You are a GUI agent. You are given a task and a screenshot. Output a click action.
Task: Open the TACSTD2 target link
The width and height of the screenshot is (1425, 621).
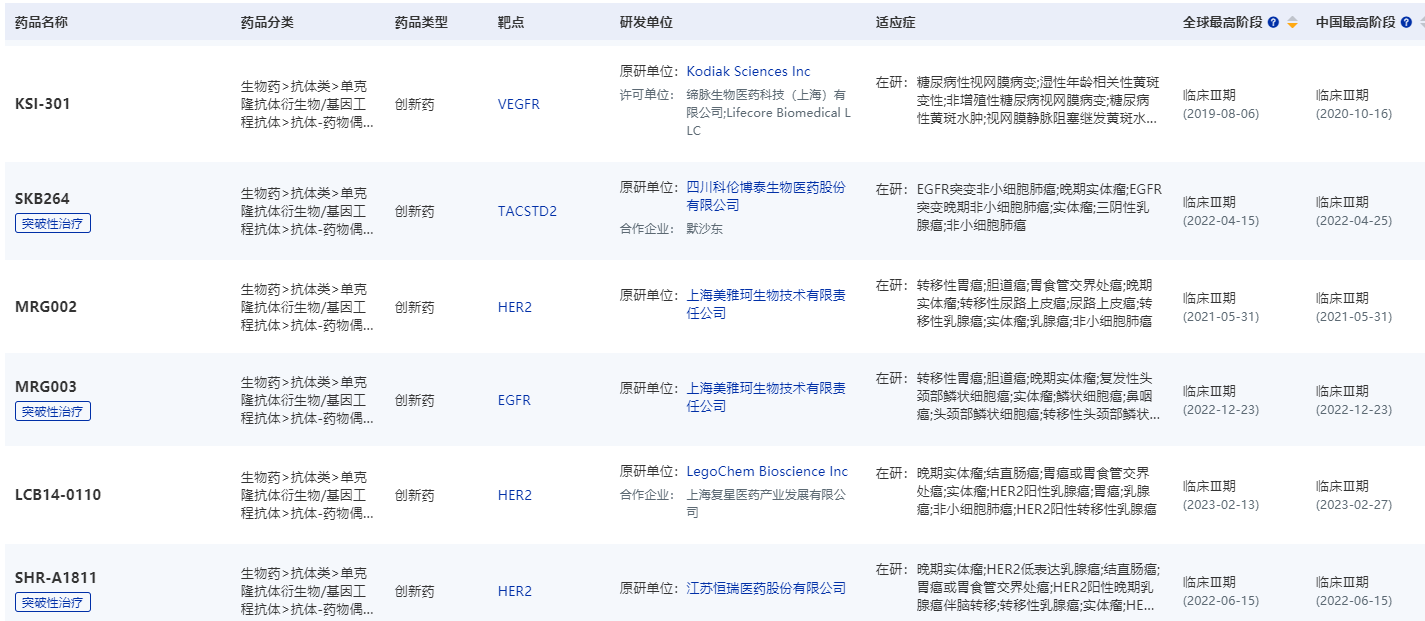coord(527,211)
